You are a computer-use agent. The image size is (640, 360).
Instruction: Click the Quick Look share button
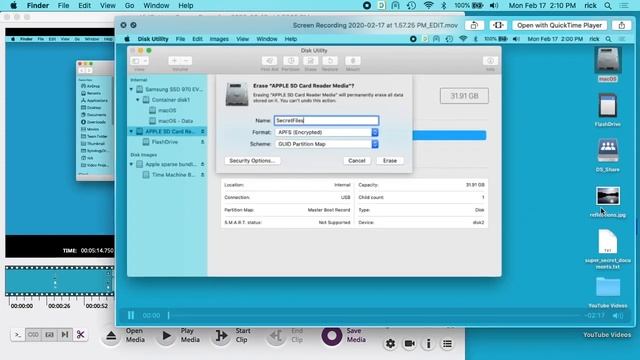[x=622, y=25]
